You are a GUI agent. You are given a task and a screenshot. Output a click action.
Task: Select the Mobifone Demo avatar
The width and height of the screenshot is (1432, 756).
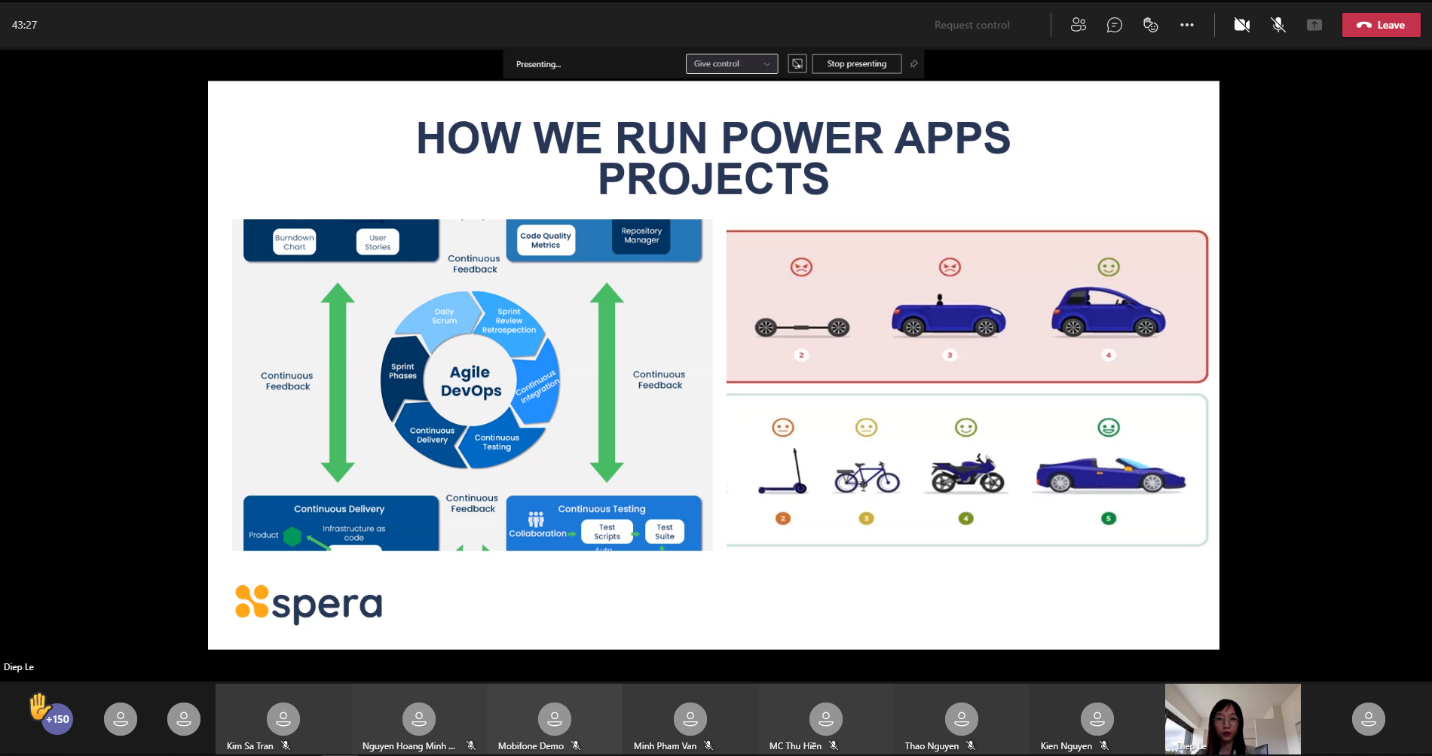tap(554, 719)
